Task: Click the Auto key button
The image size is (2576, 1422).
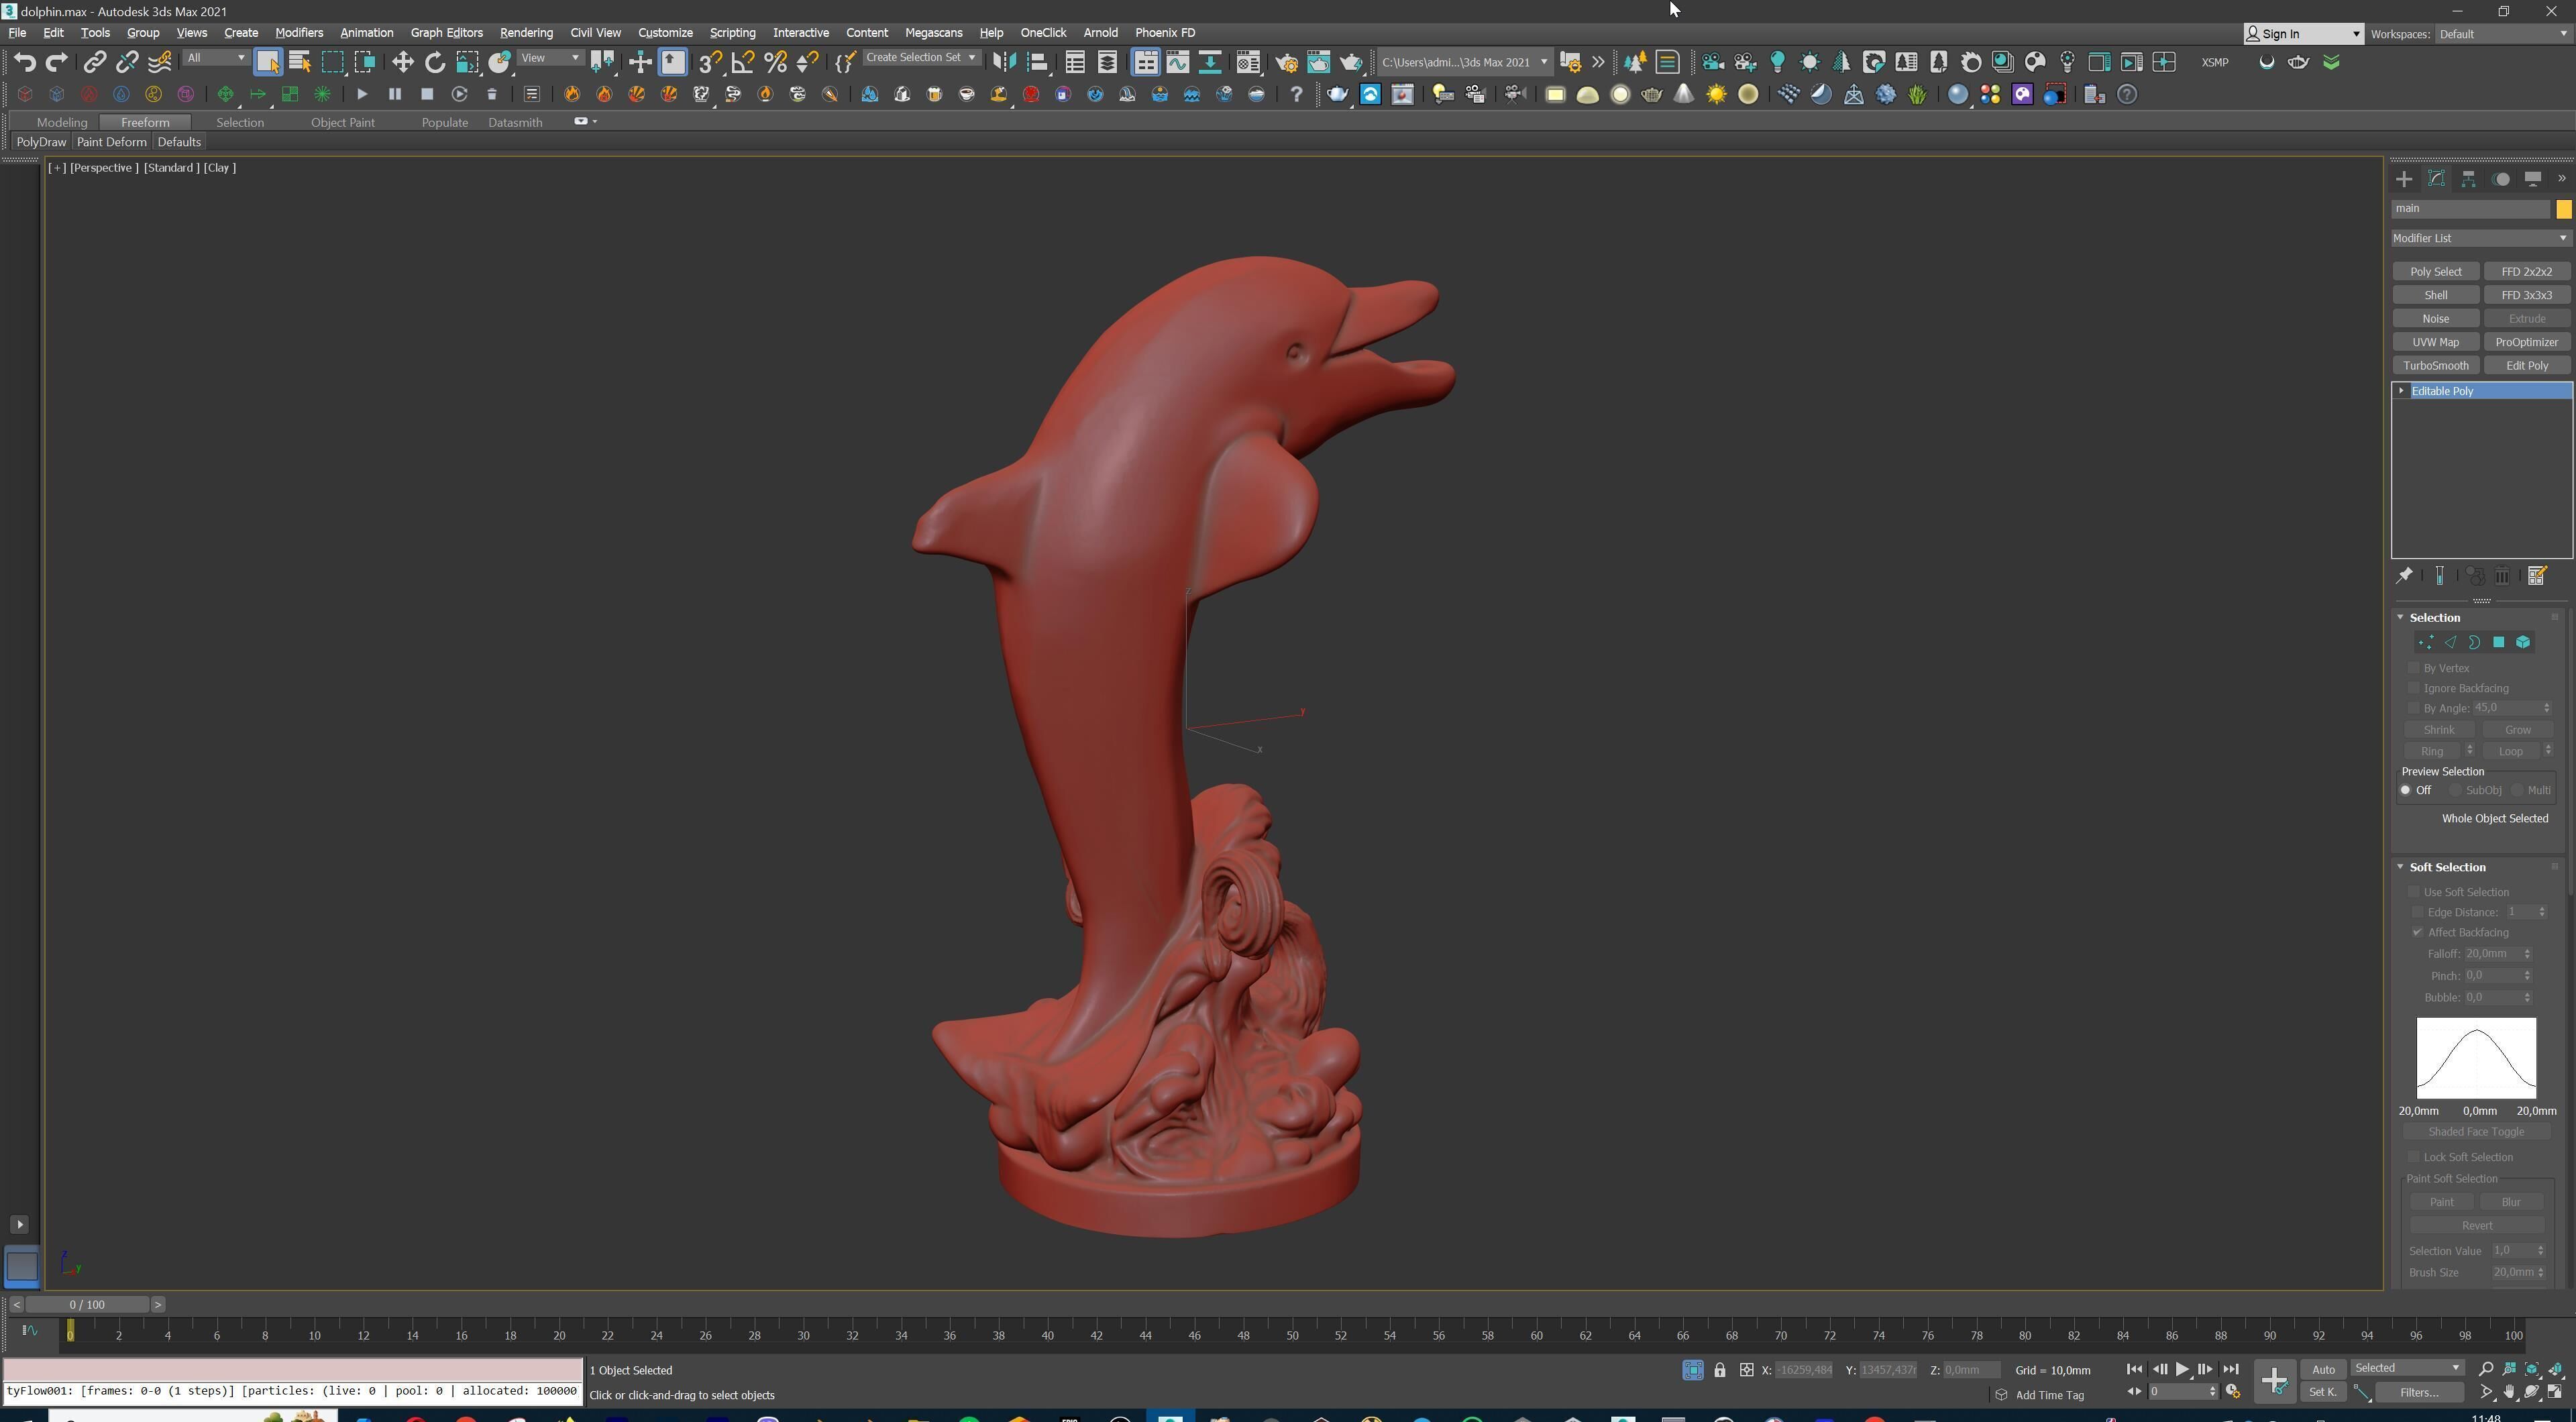Action: 2322,1369
